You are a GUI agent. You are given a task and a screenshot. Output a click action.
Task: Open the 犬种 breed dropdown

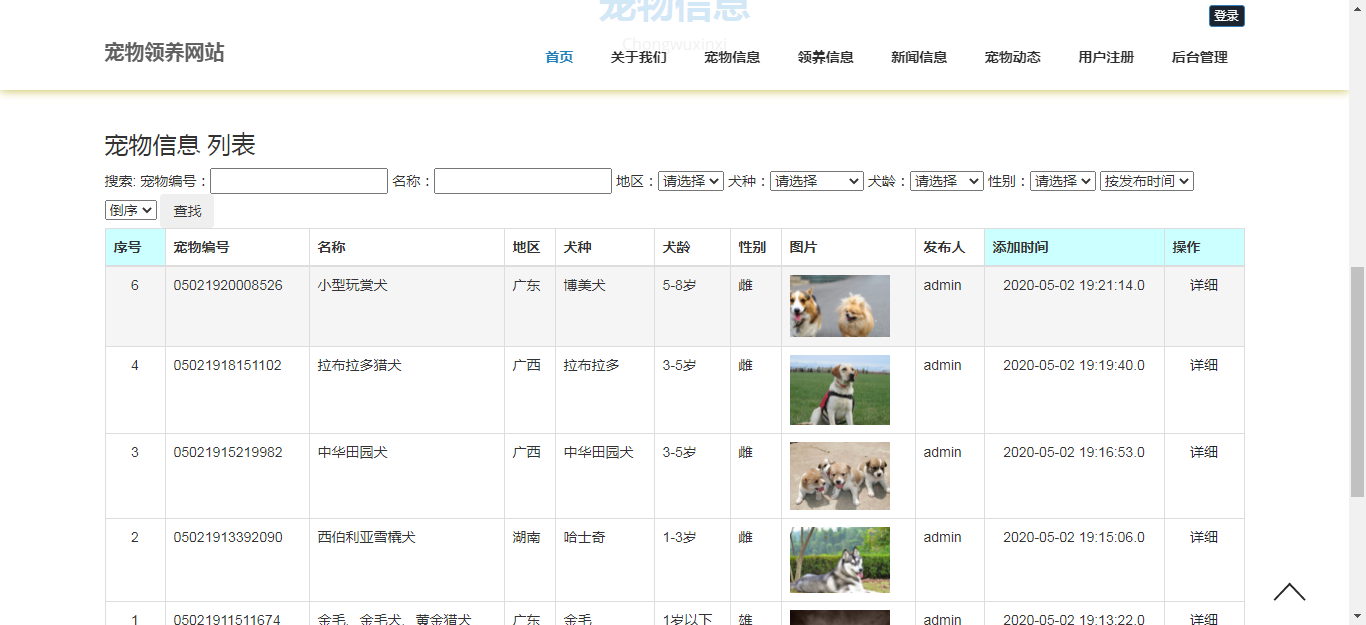pos(816,181)
